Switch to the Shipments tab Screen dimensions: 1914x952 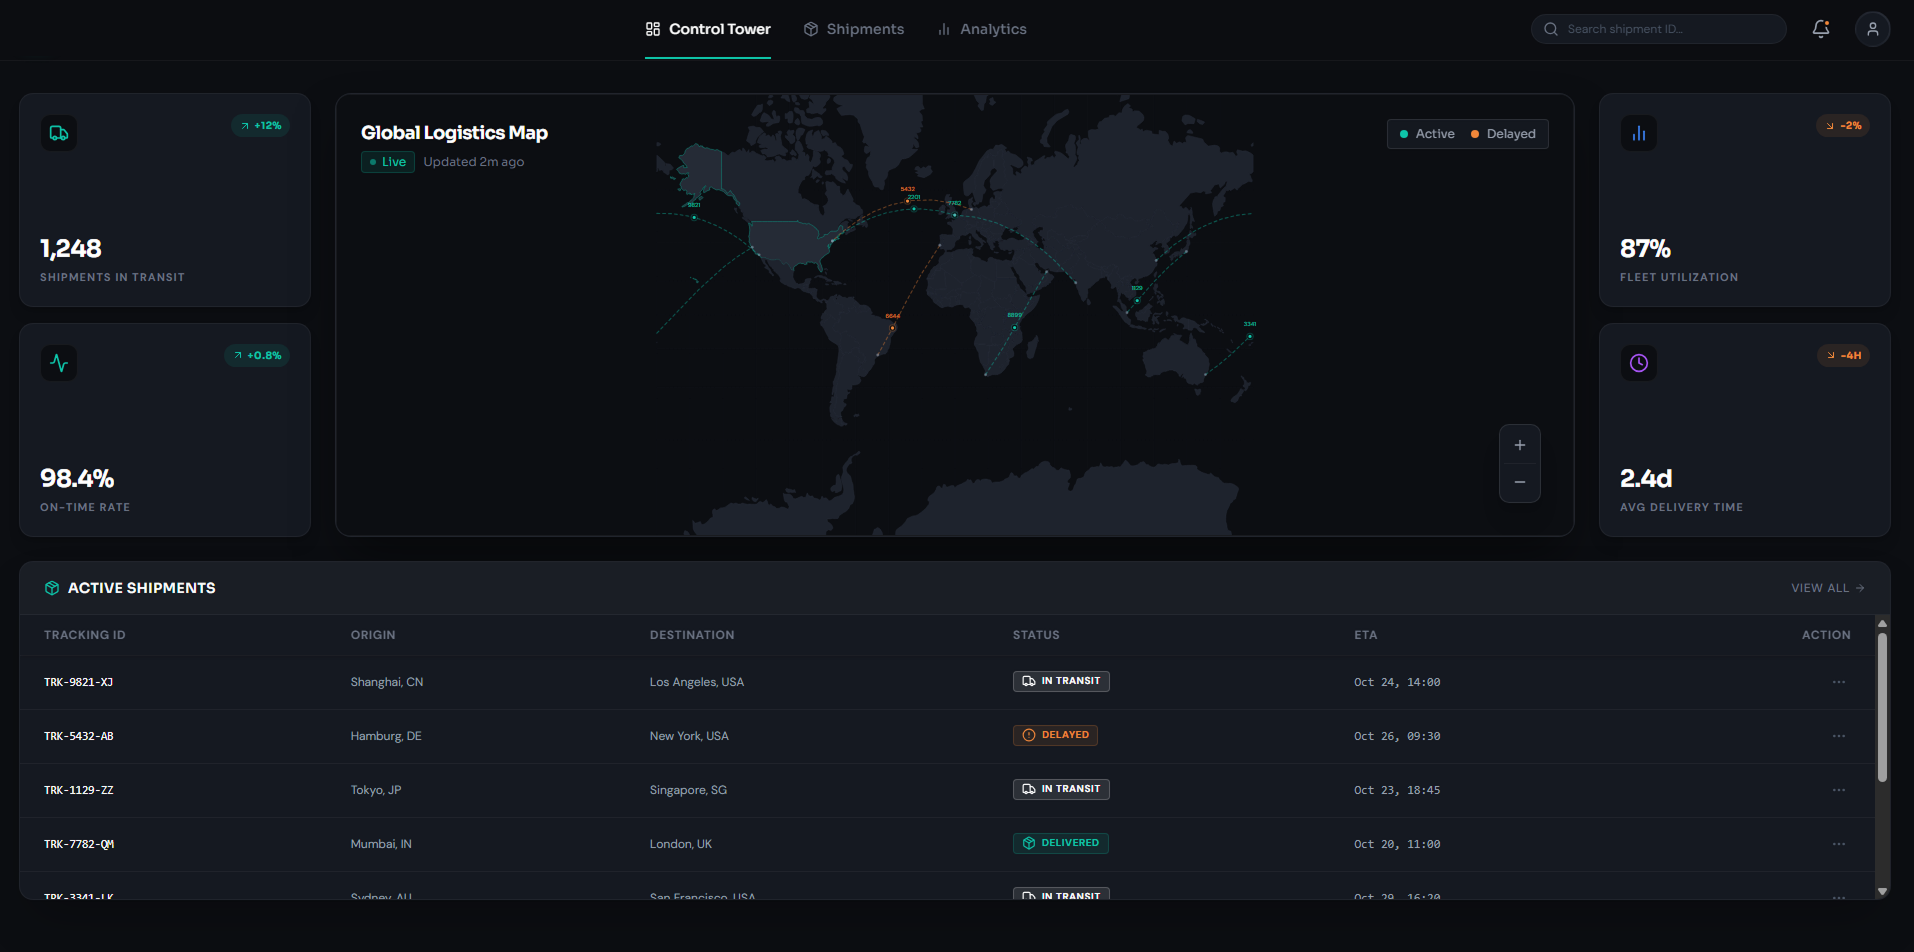(853, 29)
